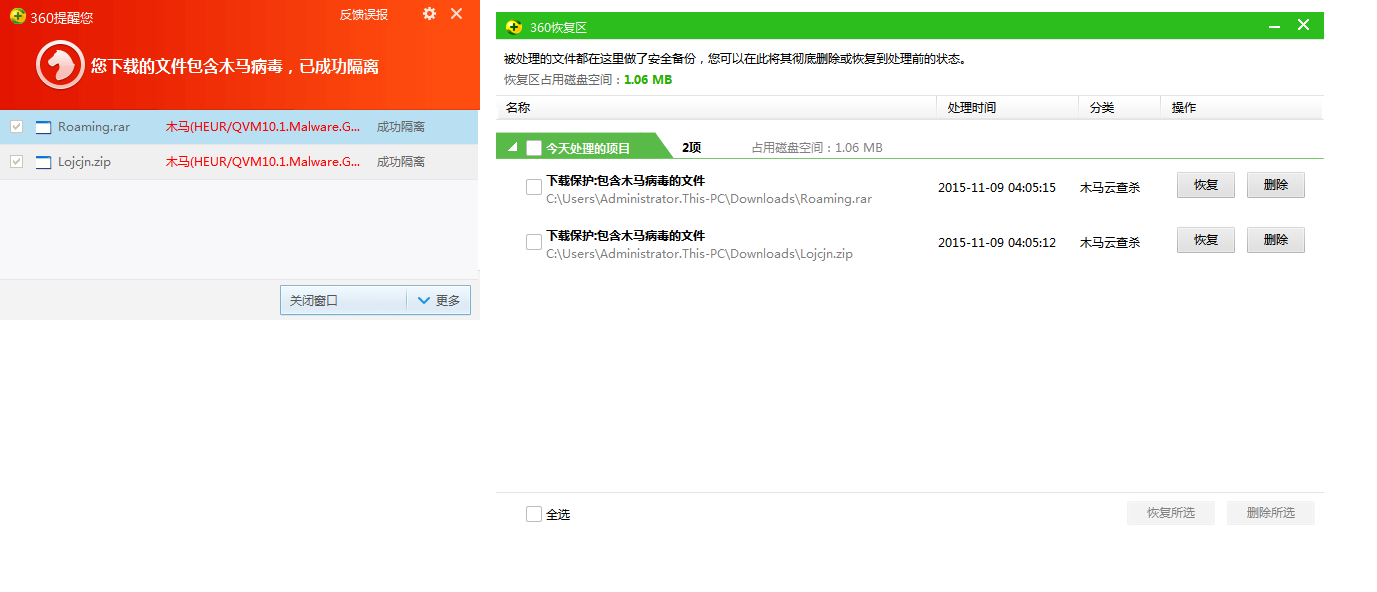Image resolution: width=1377 pixels, height=592 pixels.
Task: Click the path C:\...\Downloads\Roaming.rar
Action: click(x=709, y=199)
